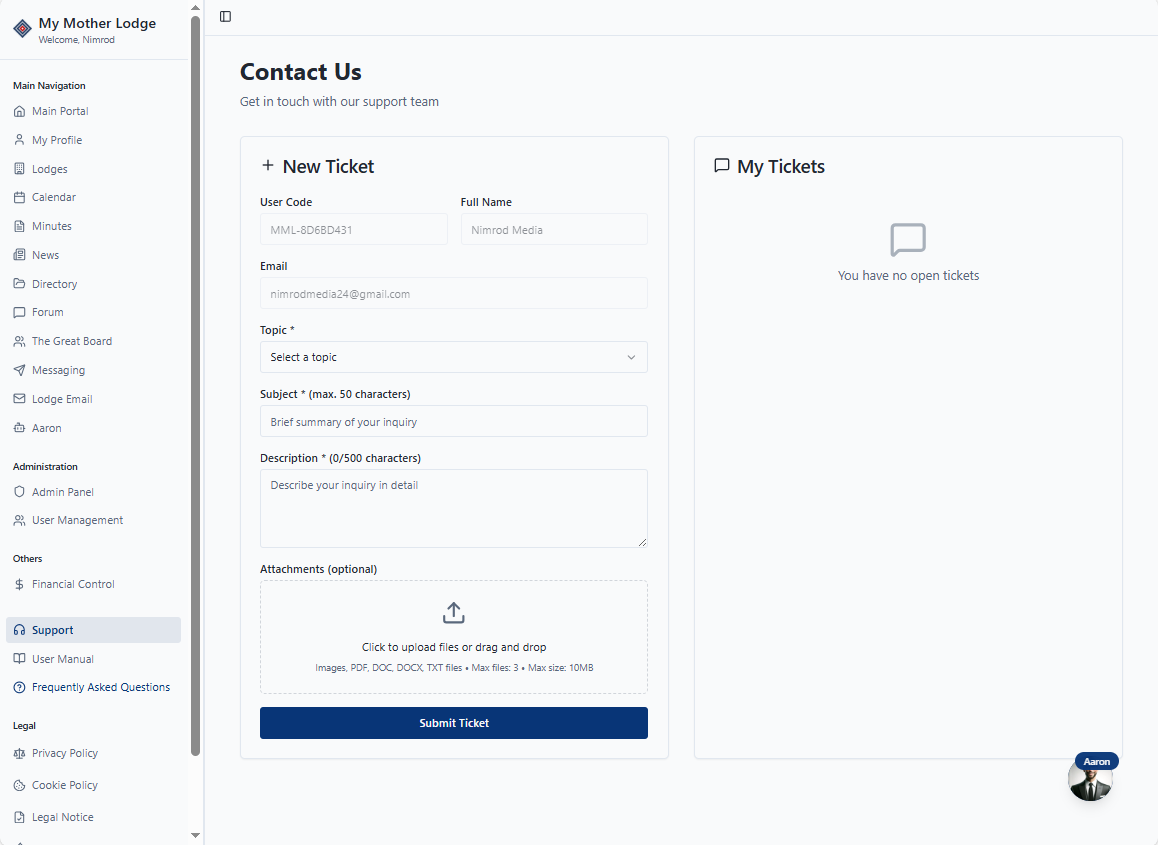Click the sidebar vertical scrollbar
The height and width of the screenshot is (845, 1158).
pos(196,400)
